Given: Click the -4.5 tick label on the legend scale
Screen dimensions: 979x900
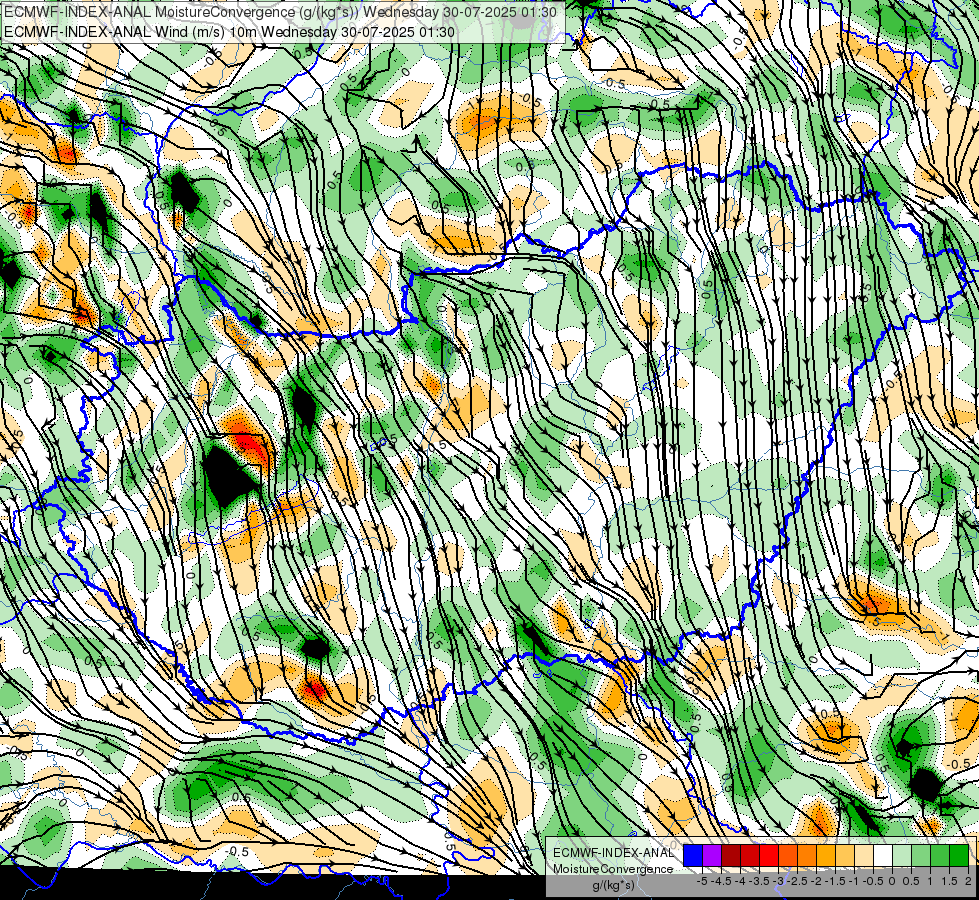Looking at the screenshot, I should pyautogui.click(x=721, y=881).
